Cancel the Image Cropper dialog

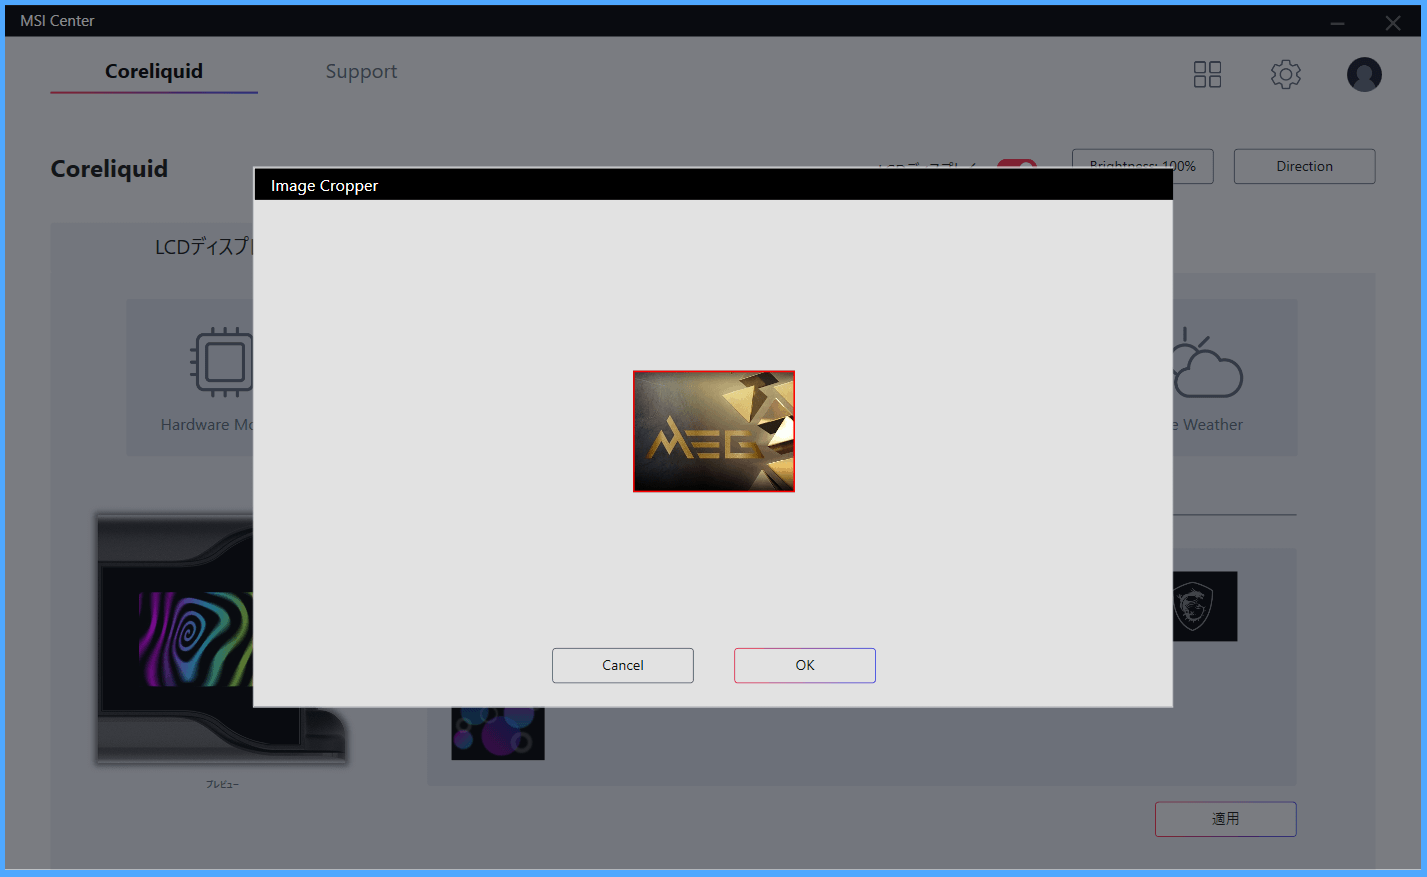click(x=622, y=665)
